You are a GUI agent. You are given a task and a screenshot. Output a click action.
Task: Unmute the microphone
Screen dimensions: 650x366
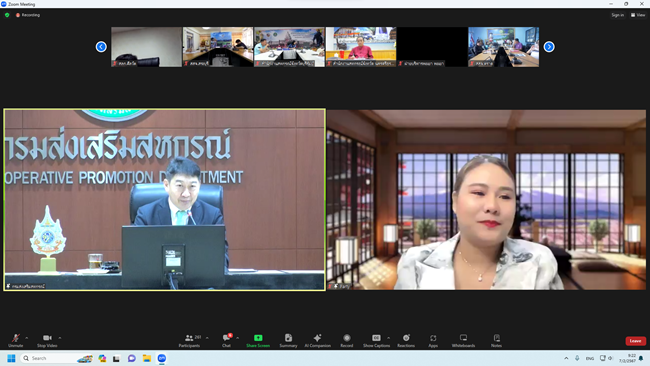(16, 340)
